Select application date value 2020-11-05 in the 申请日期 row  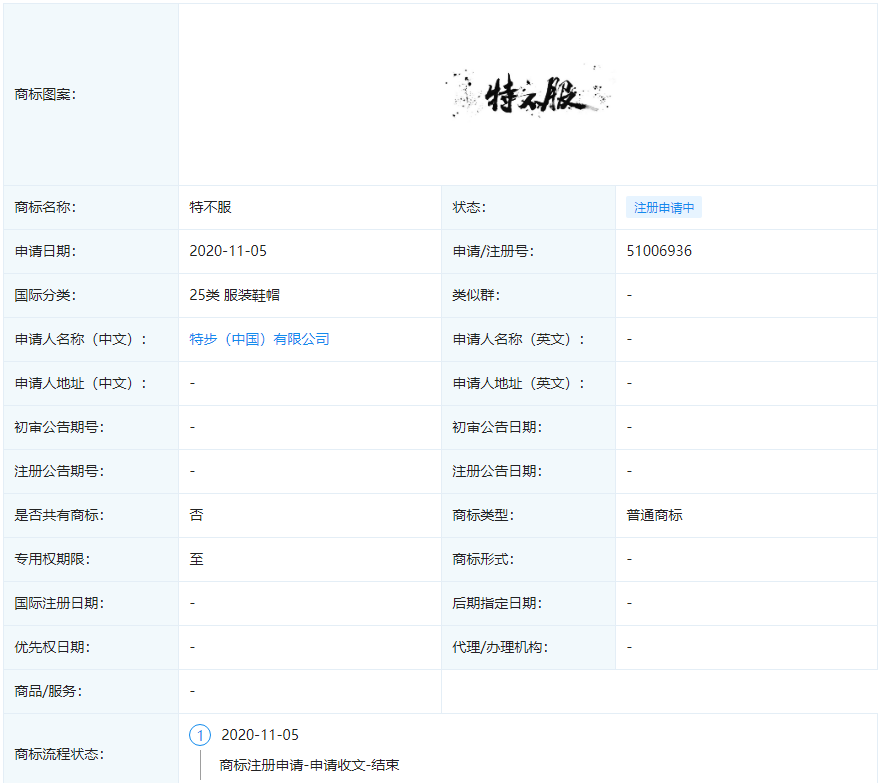click(228, 251)
